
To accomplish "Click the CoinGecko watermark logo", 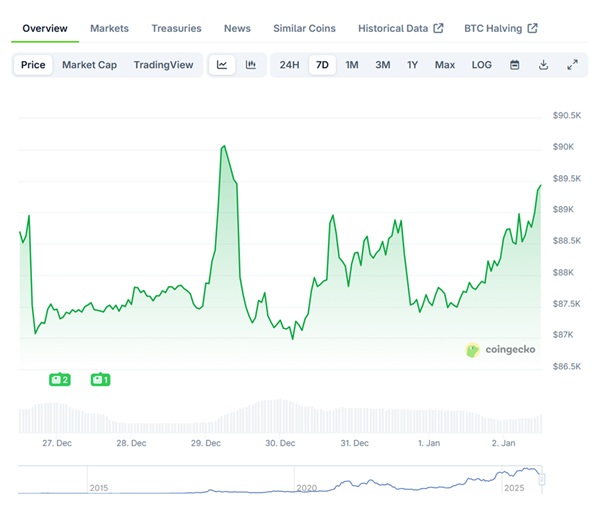I will click(x=500, y=350).
